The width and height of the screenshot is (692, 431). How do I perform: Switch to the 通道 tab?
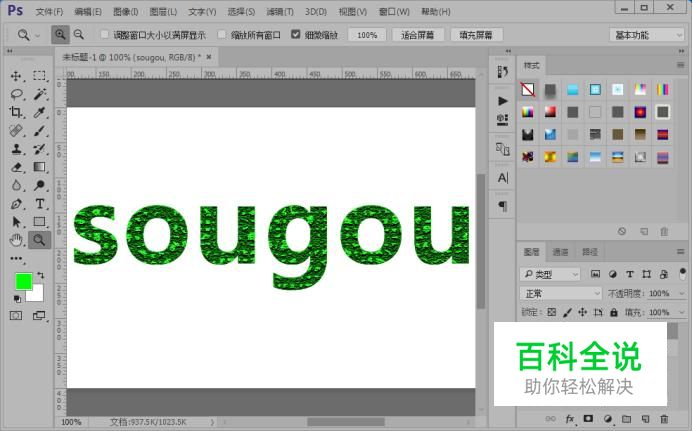point(560,252)
